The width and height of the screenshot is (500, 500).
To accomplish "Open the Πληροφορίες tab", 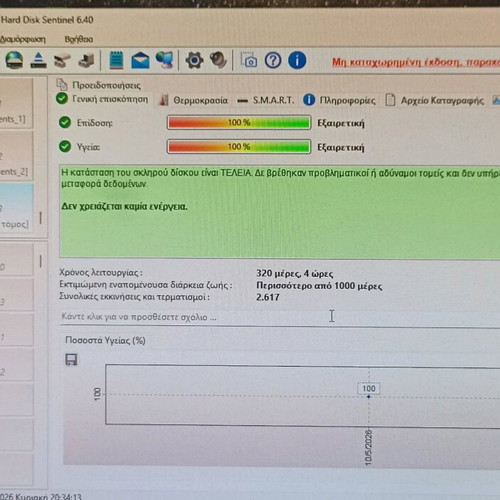I will [339, 100].
